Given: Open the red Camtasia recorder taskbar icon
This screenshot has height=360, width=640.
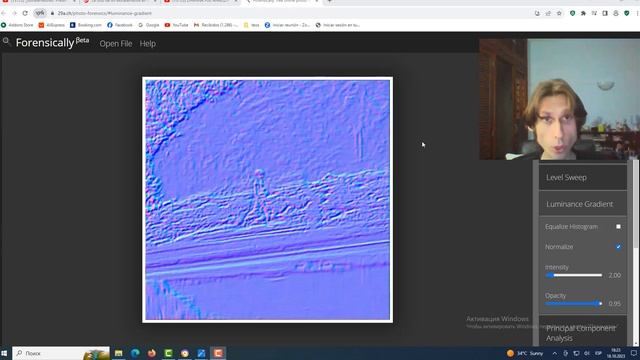Looking at the screenshot, I should 218,353.
